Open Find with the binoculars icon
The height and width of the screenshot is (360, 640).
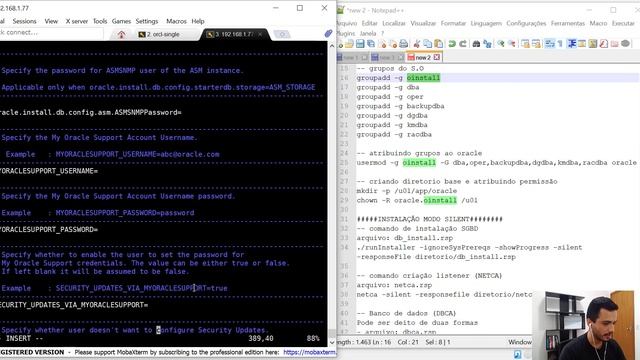(476, 44)
